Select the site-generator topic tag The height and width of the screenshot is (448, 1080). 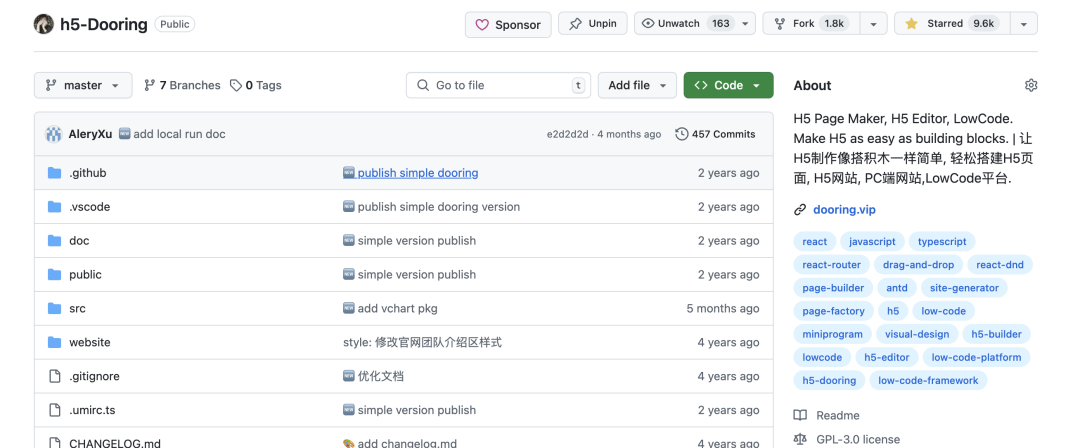964,287
